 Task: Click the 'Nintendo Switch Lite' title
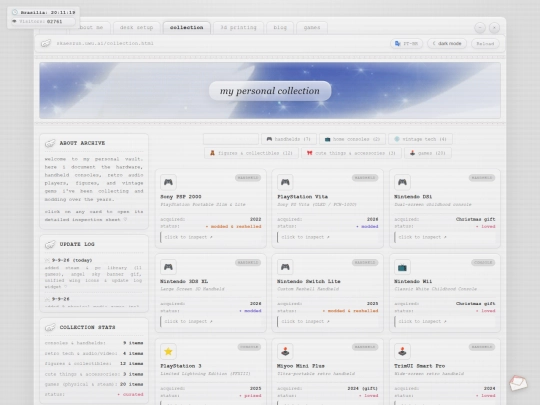tap(309, 281)
